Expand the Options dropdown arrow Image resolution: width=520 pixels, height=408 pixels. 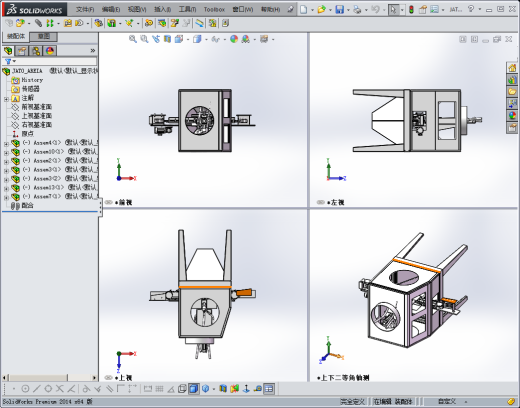click(x=443, y=10)
